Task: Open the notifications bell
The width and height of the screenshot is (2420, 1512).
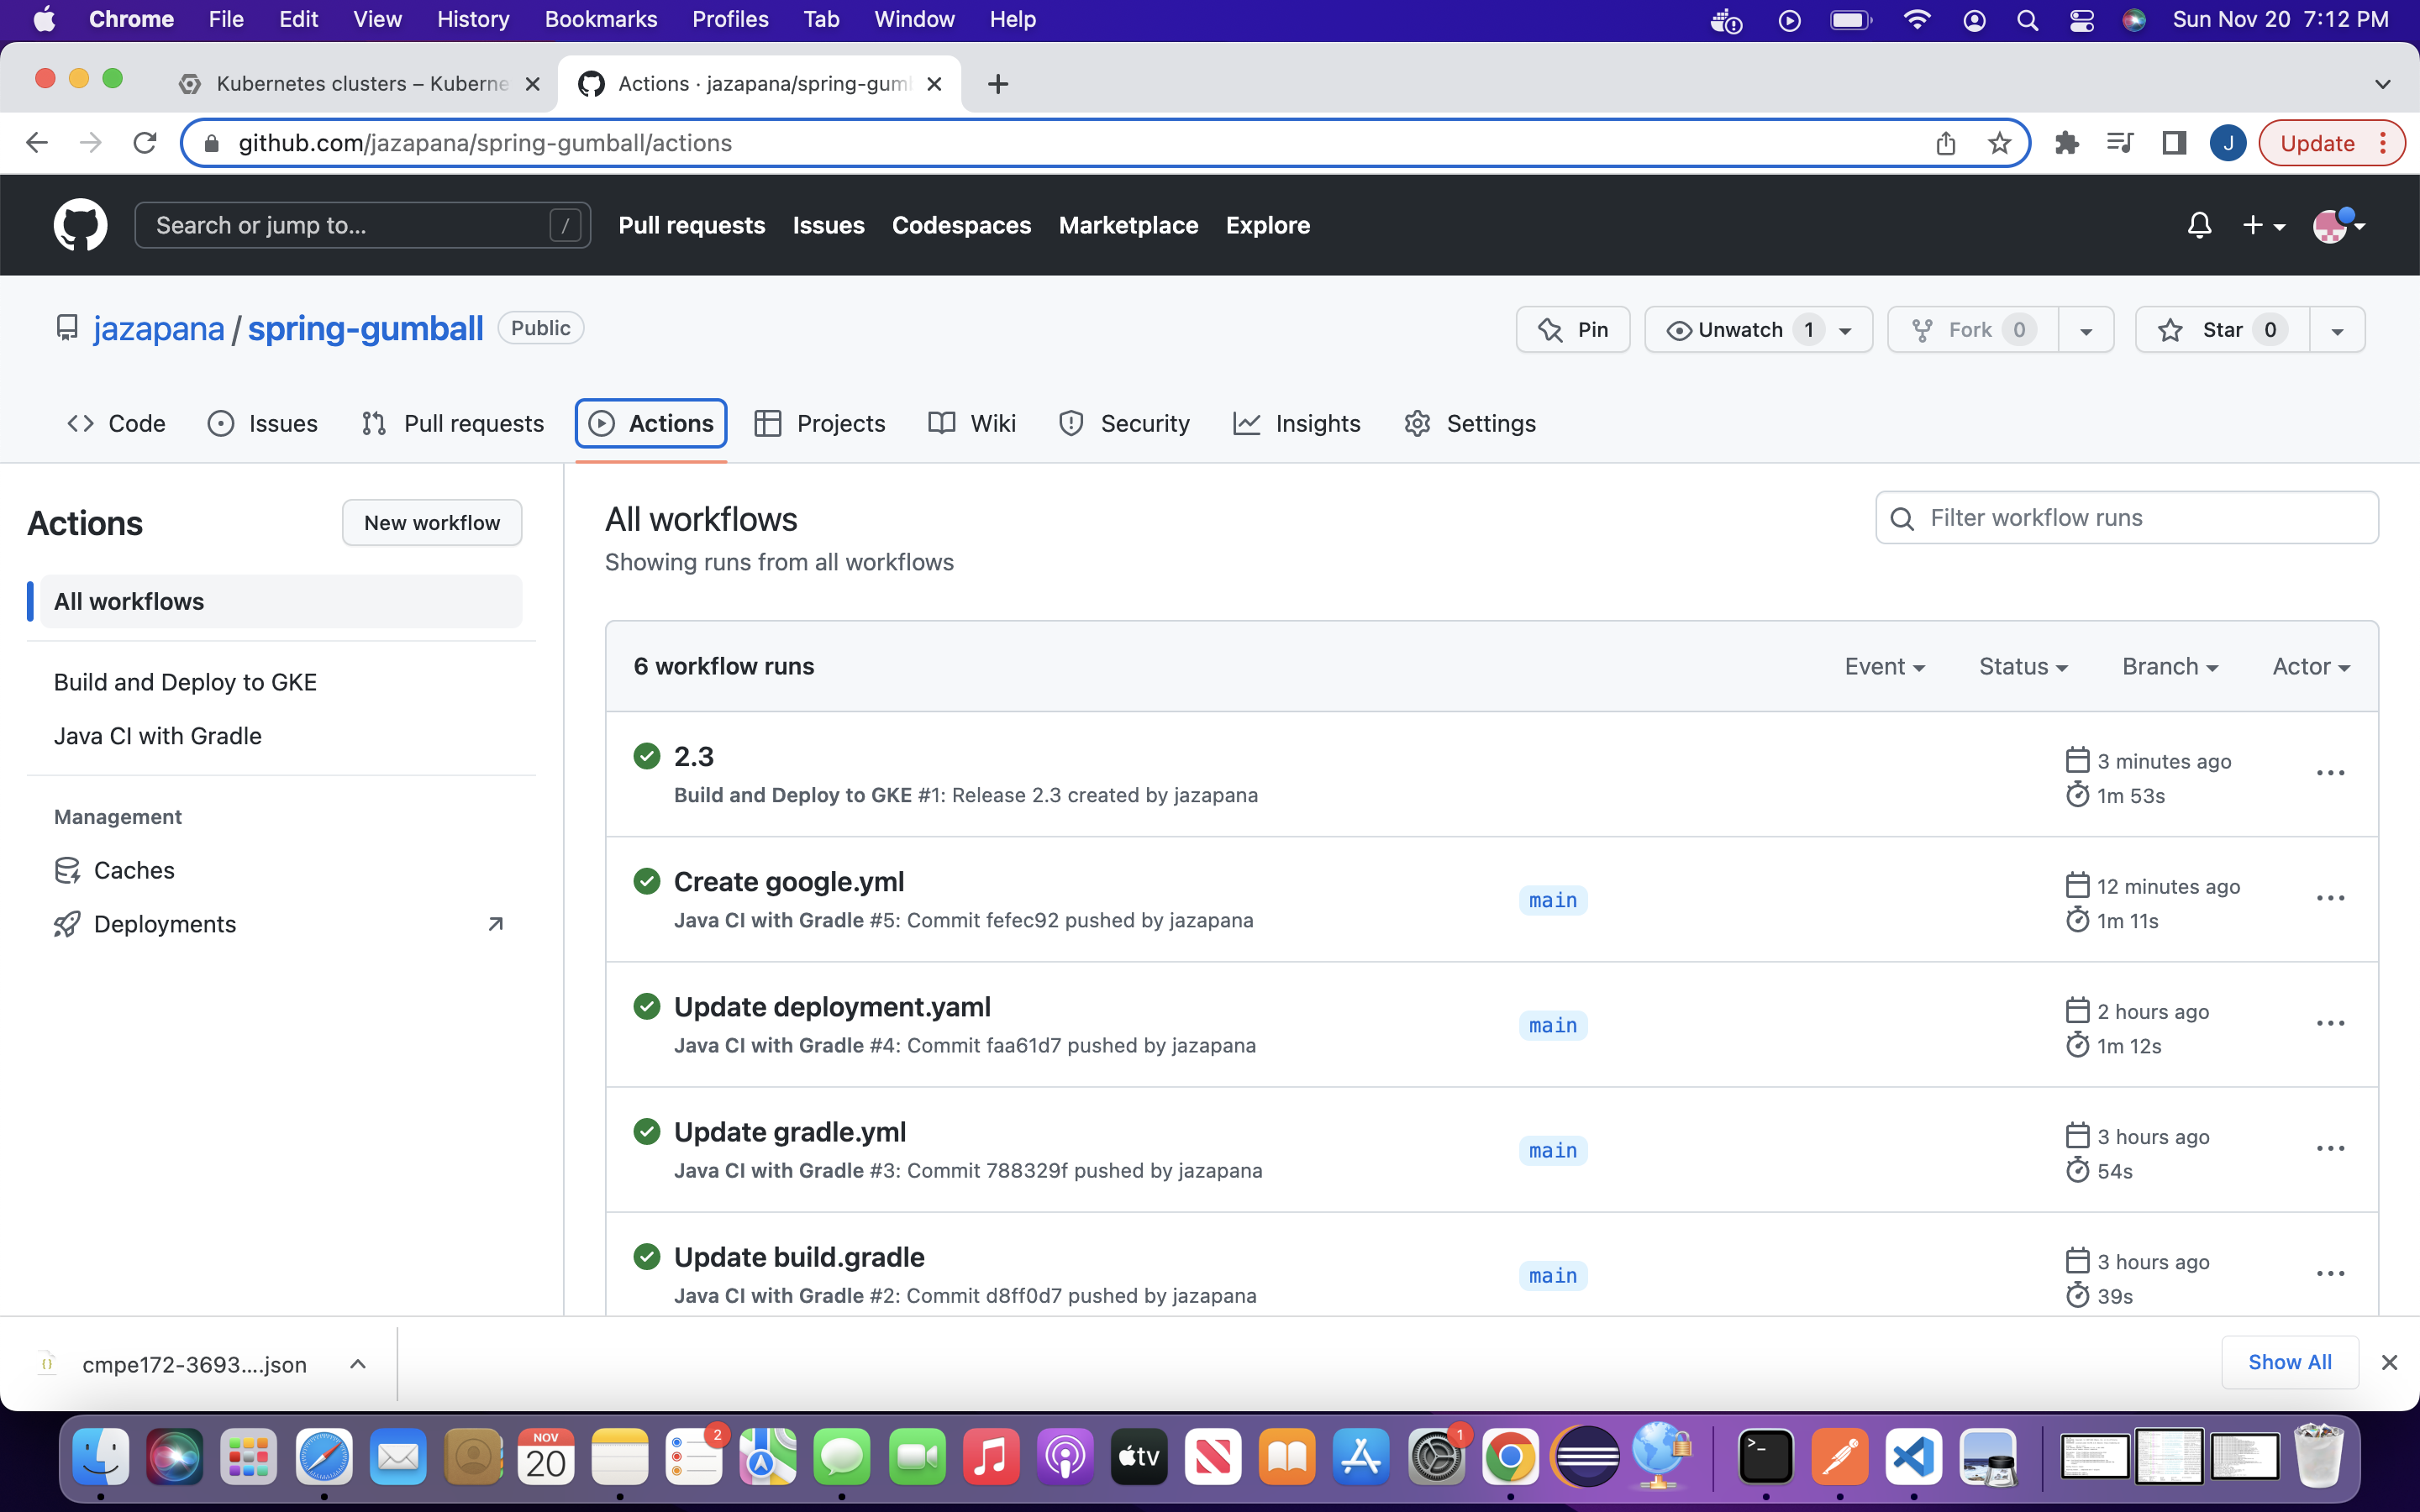Action: (2198, 225)
